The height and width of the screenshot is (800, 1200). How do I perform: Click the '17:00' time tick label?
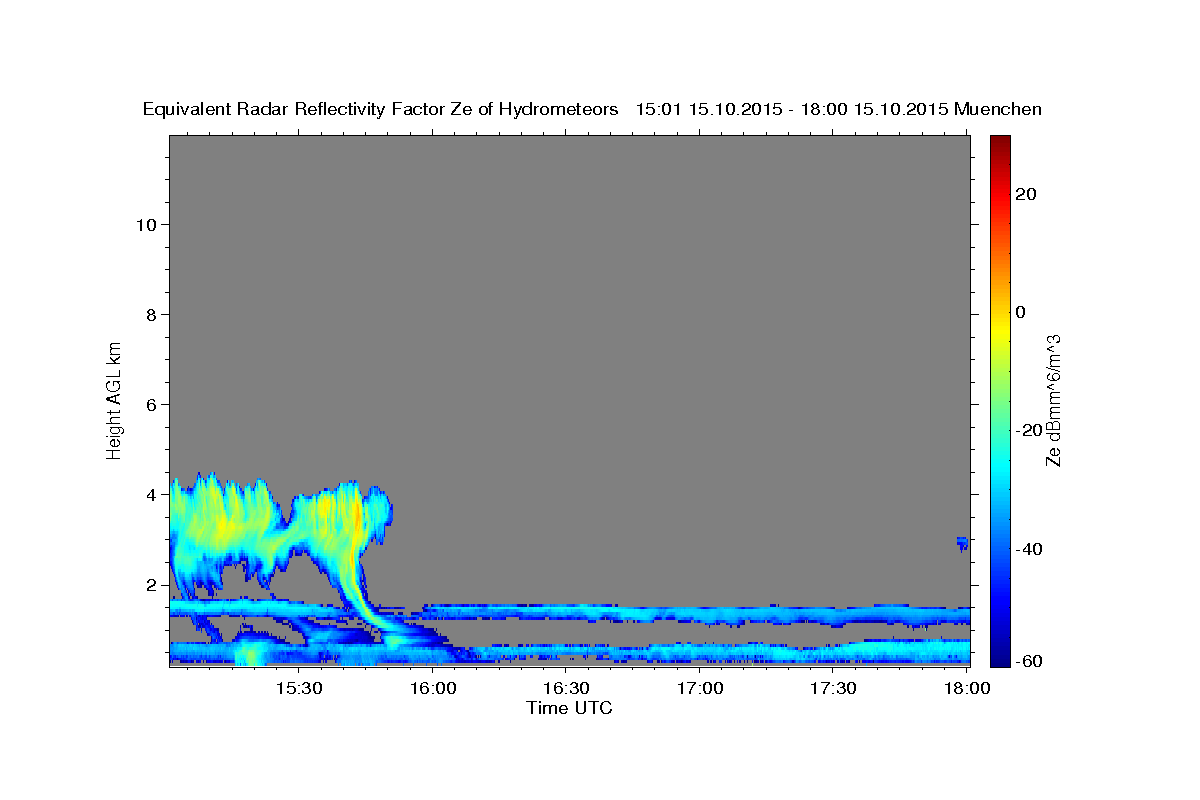700,688
